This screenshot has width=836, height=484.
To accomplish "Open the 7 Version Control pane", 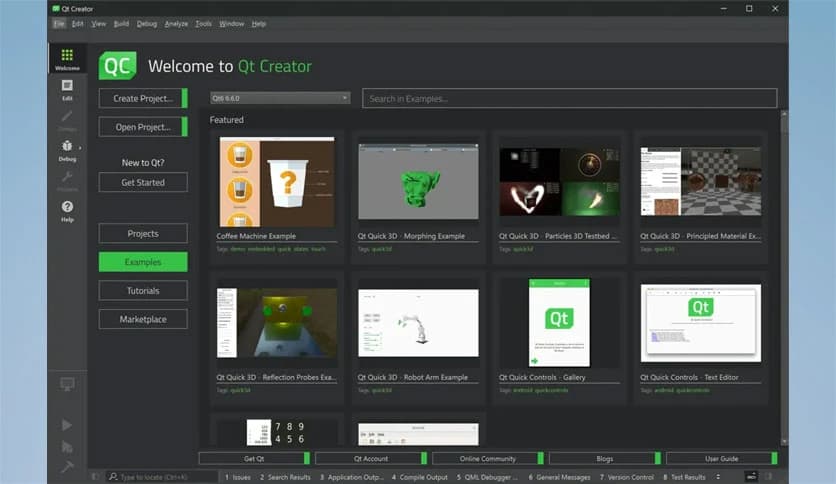I will 626,477.
